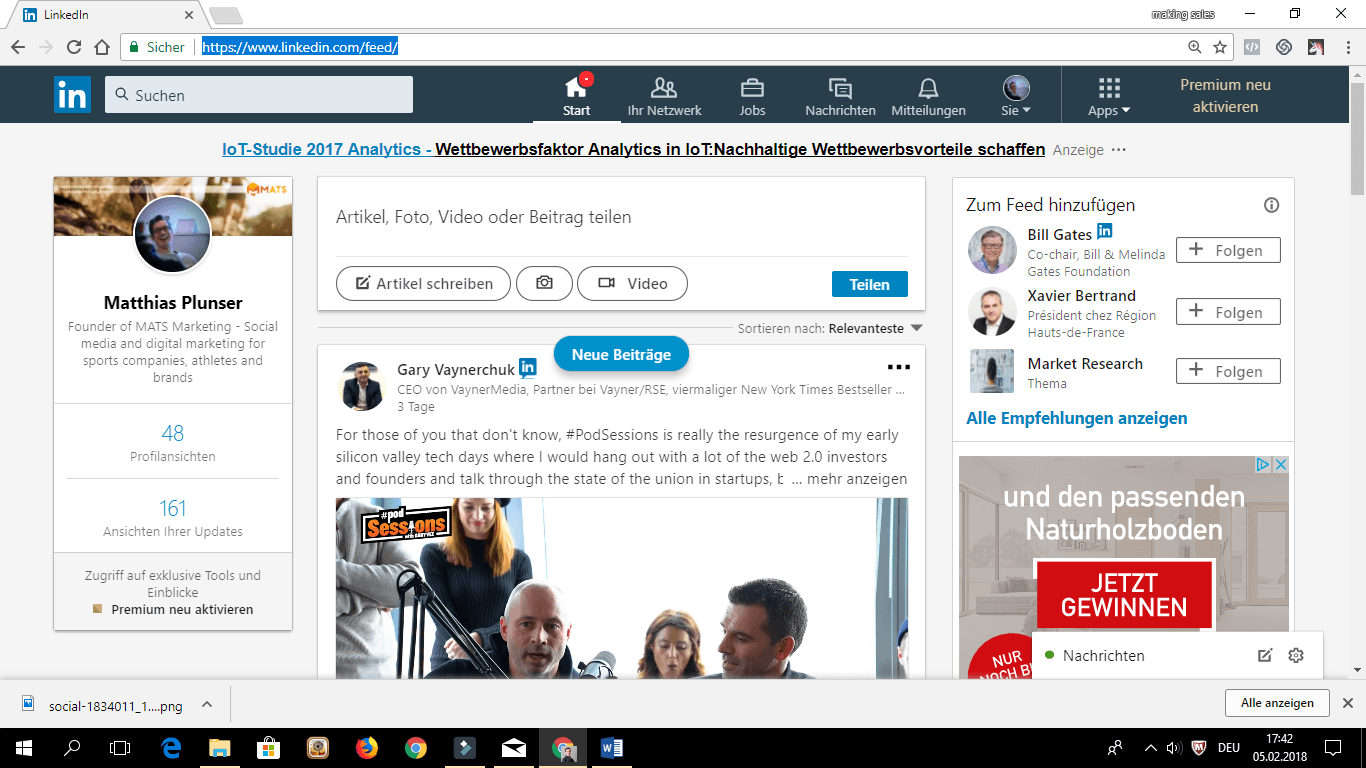Screen dimensions: 1366x768
Task: Open the Nachrichten messaging panel
Action: [1103, 656]
